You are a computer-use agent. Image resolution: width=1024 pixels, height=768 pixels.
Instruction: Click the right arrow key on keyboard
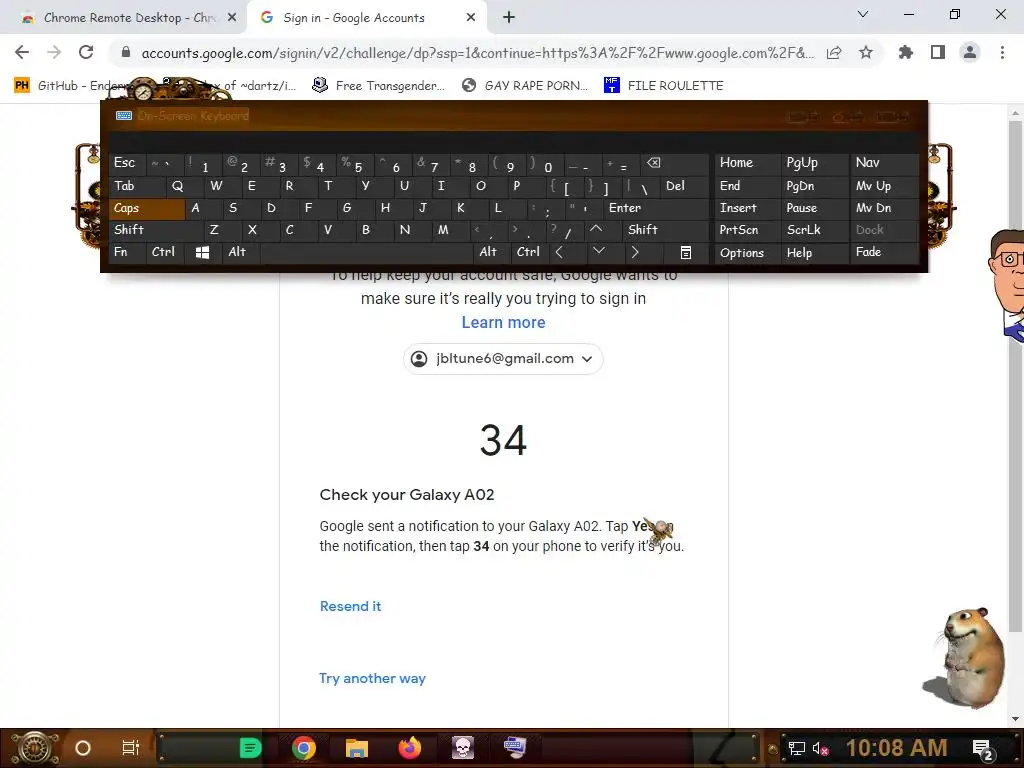click(634, 252)
